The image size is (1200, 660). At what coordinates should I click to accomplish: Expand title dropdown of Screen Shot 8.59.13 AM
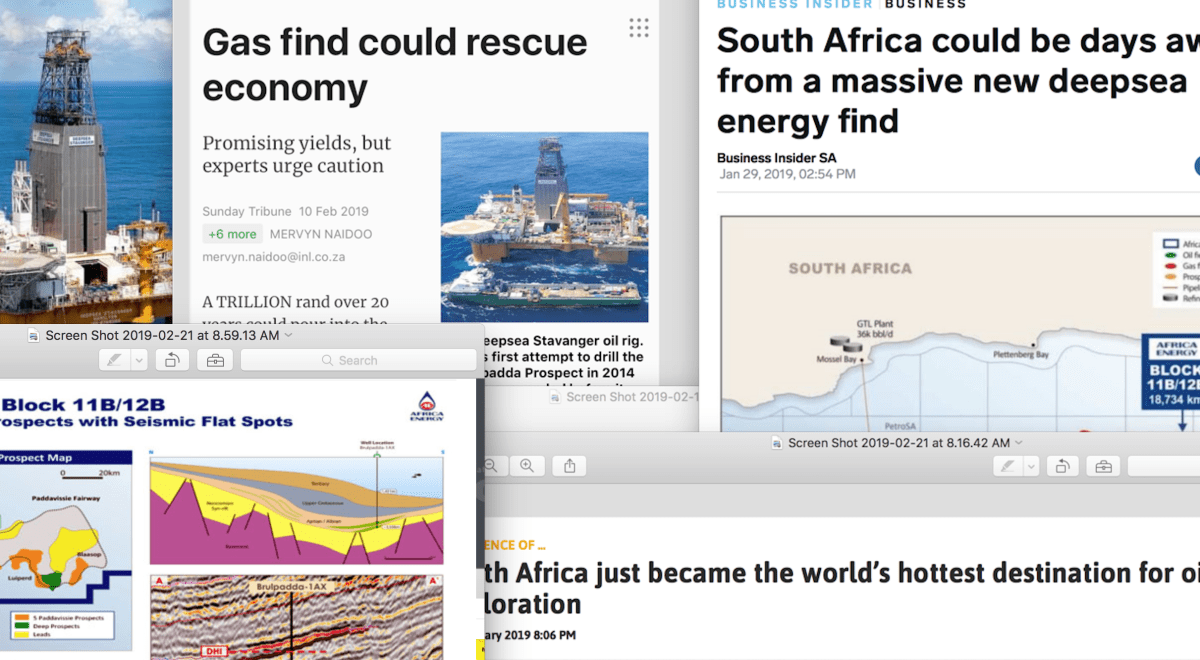tap(289, 335)
